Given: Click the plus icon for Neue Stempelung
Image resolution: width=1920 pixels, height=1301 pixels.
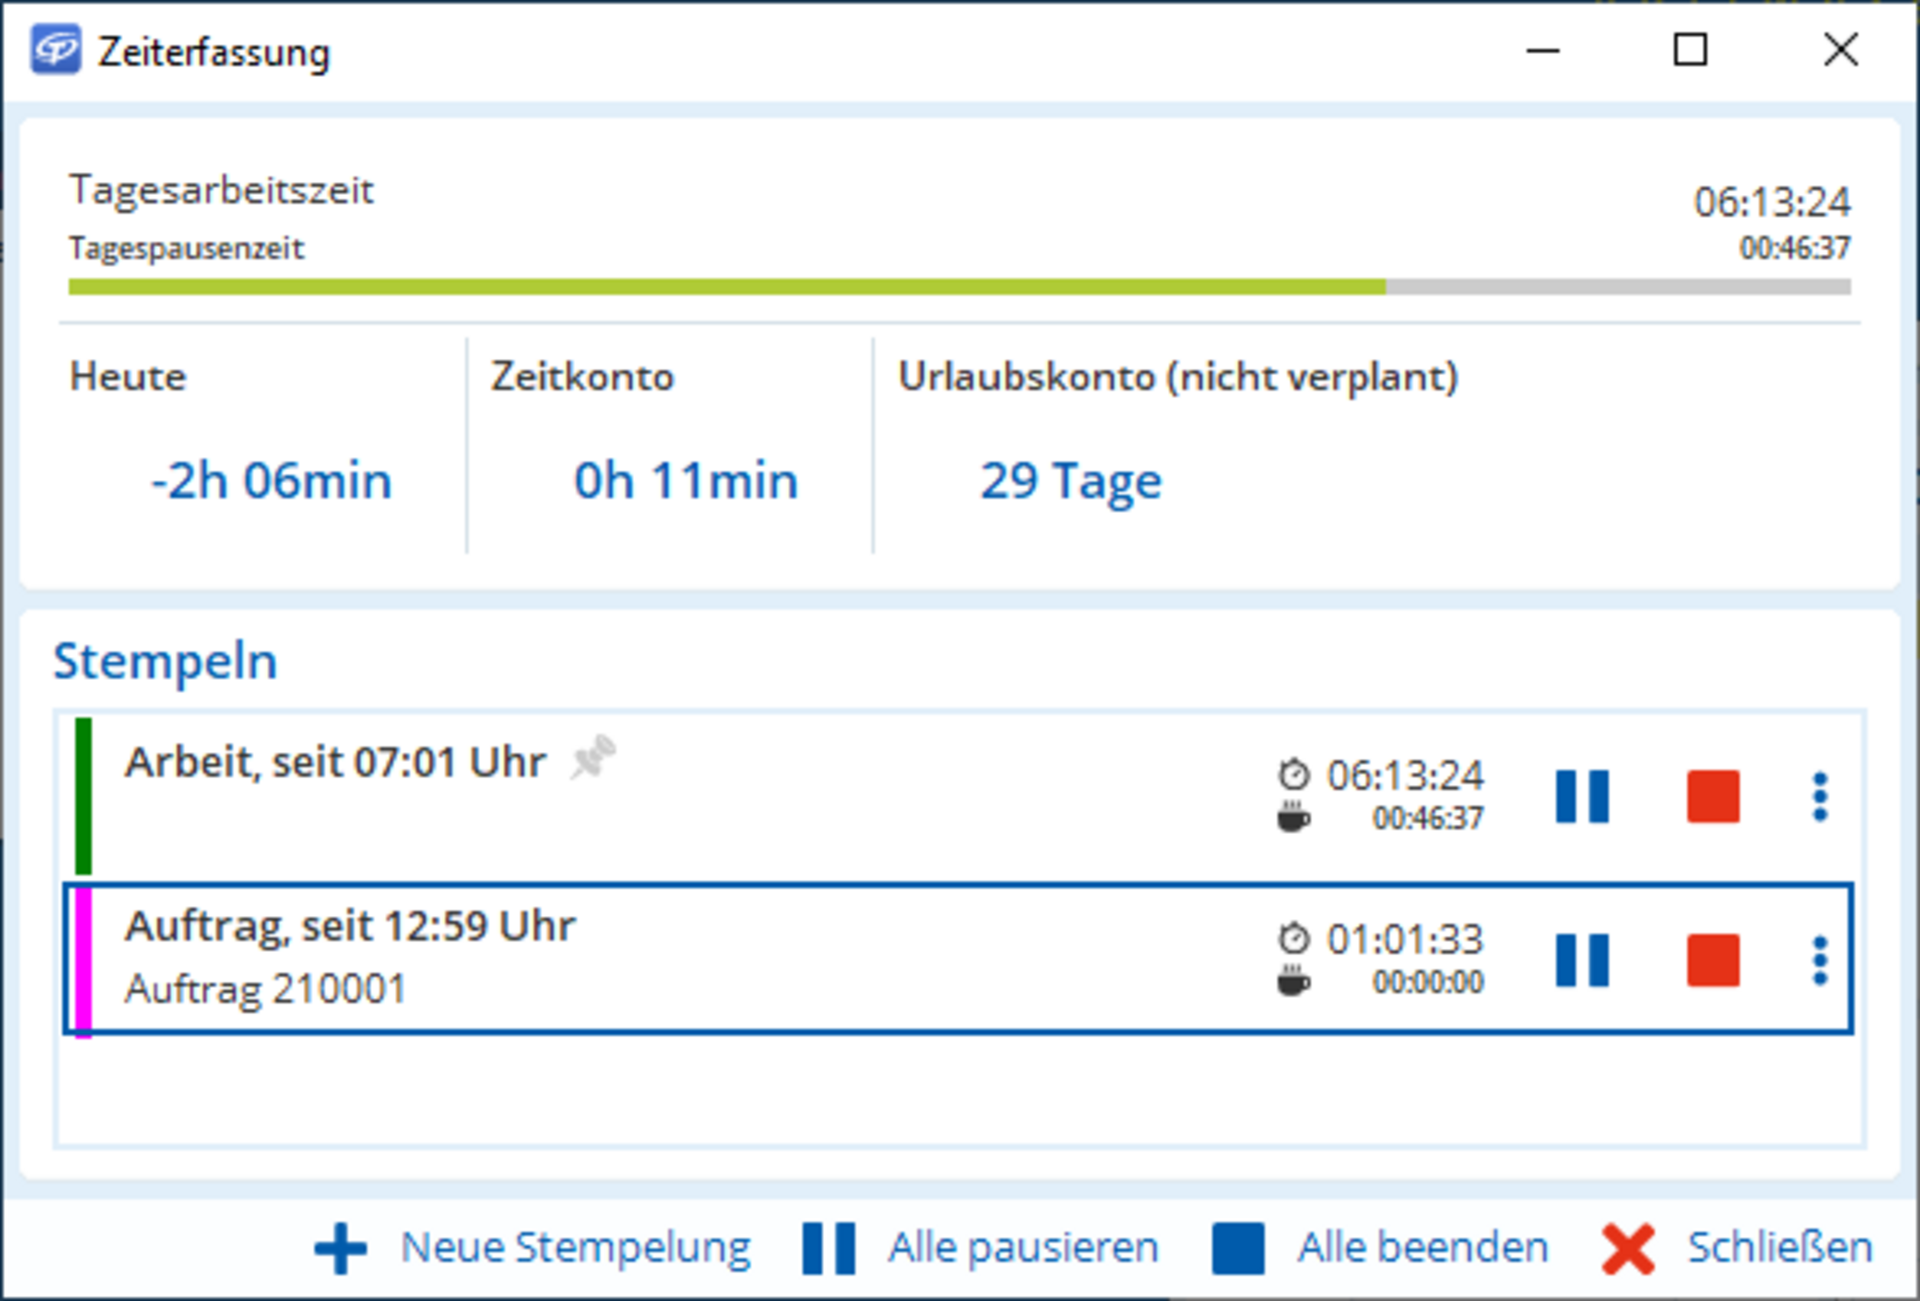Looking at the screenshot, I should [341, 1248].
